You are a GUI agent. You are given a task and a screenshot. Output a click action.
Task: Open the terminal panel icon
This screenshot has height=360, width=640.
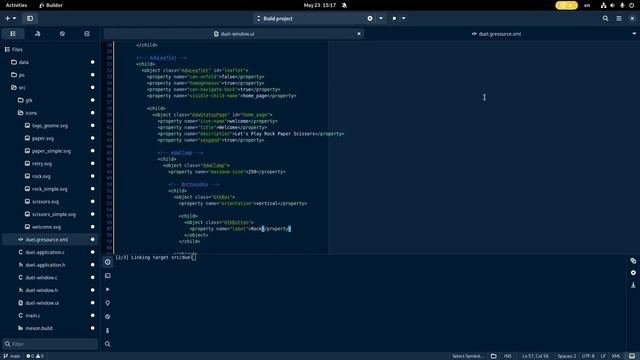pos(108,276)
